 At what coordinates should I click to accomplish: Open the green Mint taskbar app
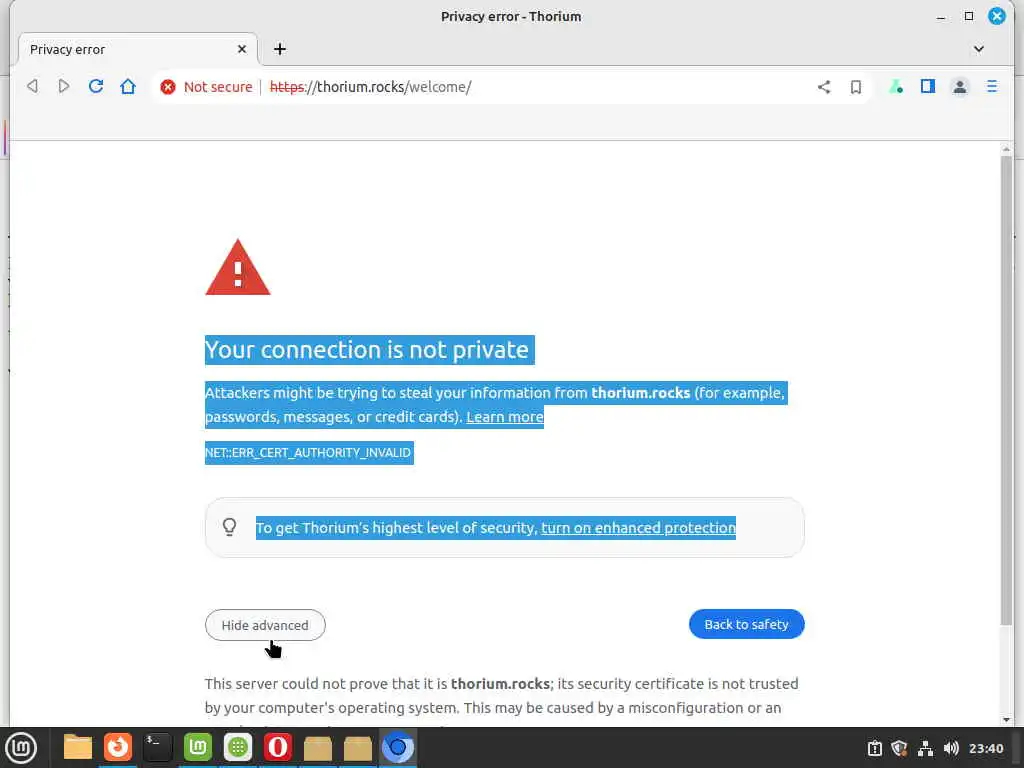(198, 748)
